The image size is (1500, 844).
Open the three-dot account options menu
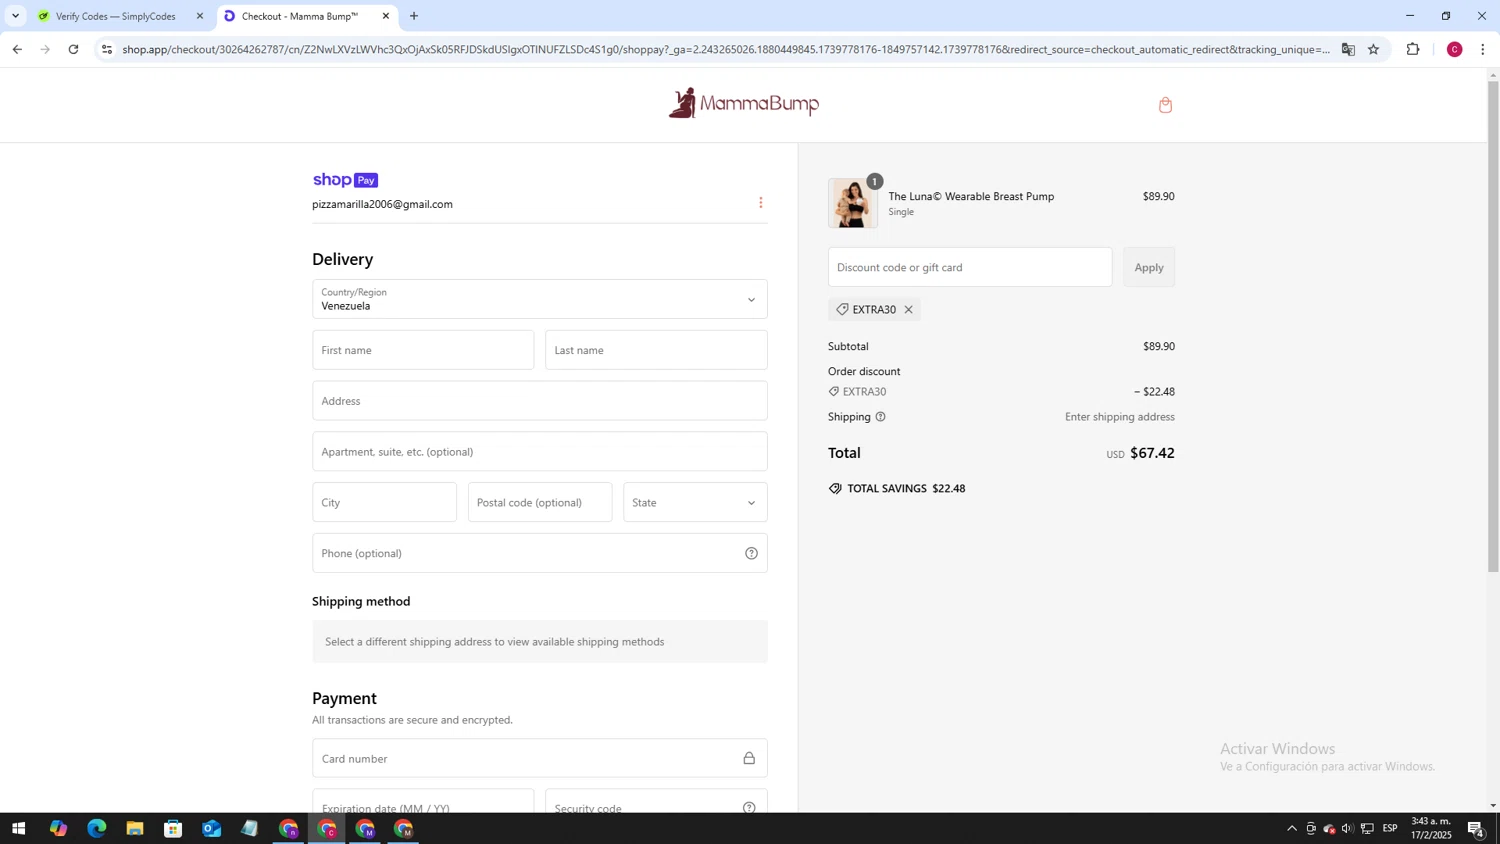coord(761,203)
